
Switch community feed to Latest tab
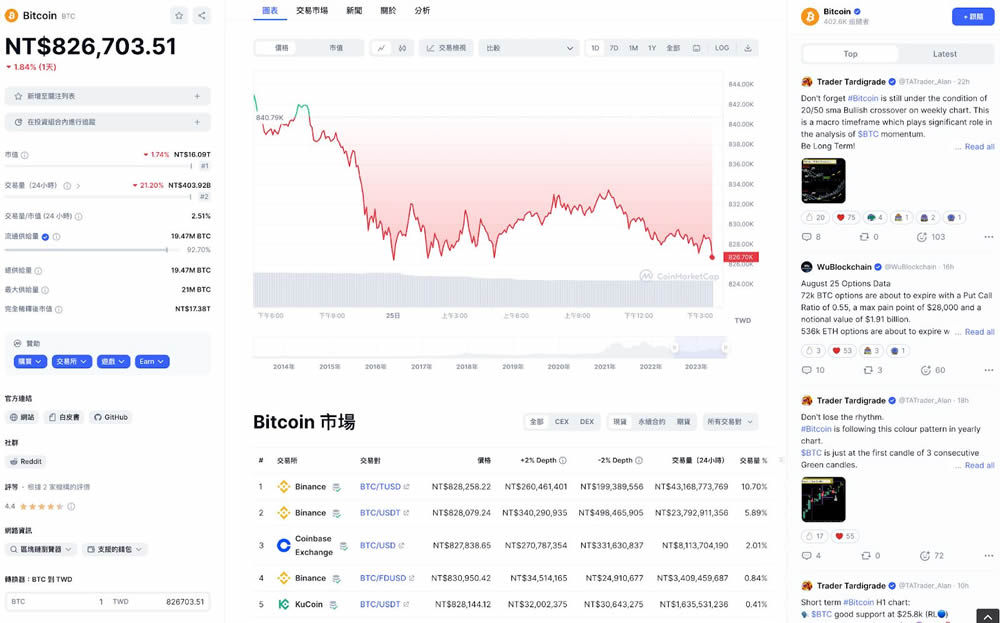coord(944,54)
